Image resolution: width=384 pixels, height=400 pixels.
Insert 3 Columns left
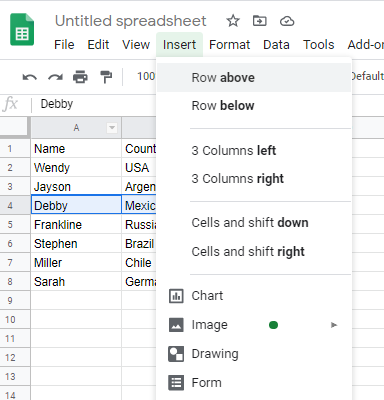(254, 151)
